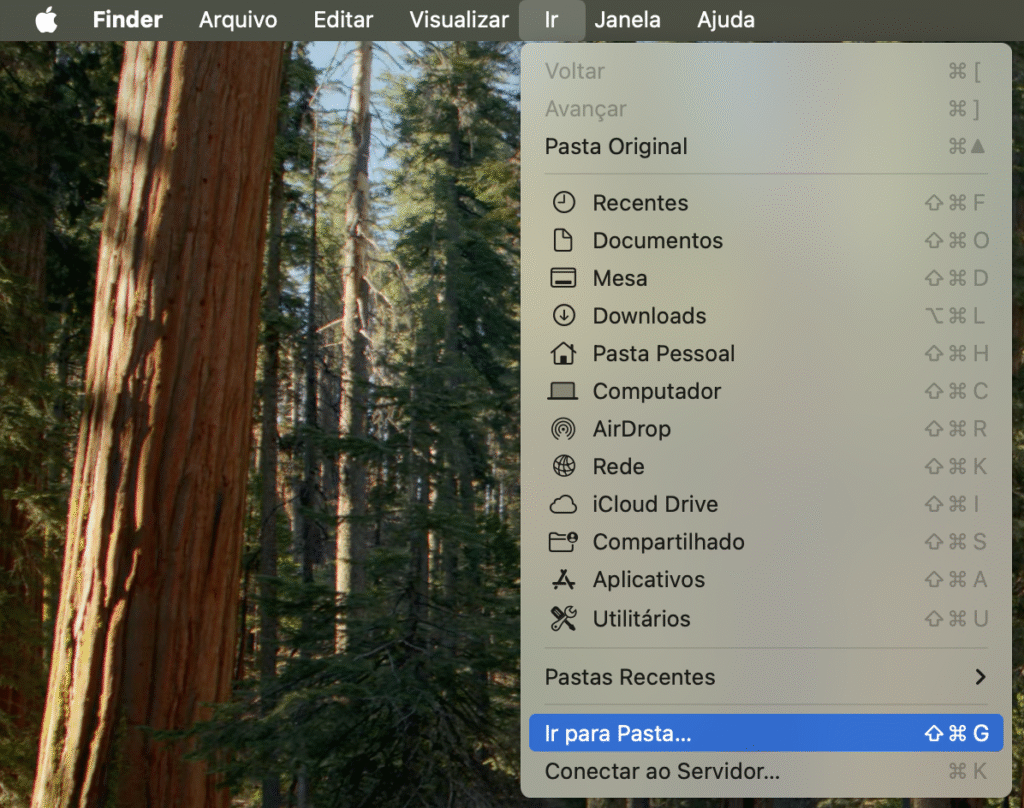1024x808 pixels.
Task: Open the Janela menu
Action: pos(627,20)
